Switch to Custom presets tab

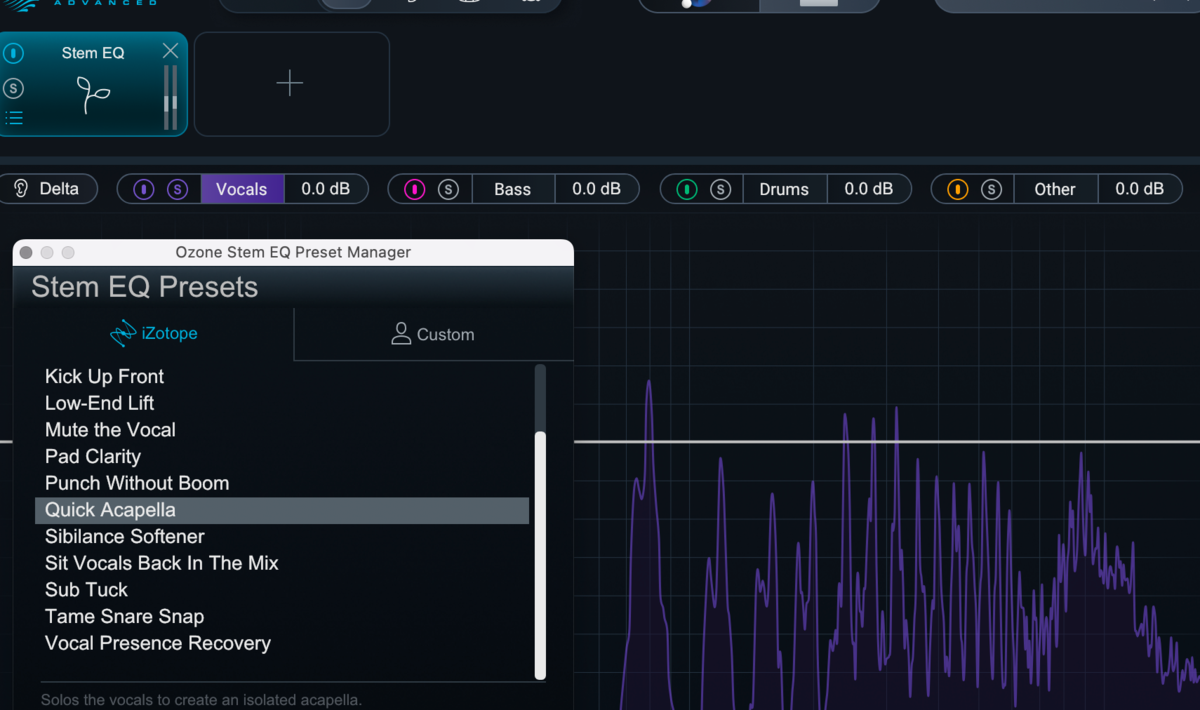[433, 334]
